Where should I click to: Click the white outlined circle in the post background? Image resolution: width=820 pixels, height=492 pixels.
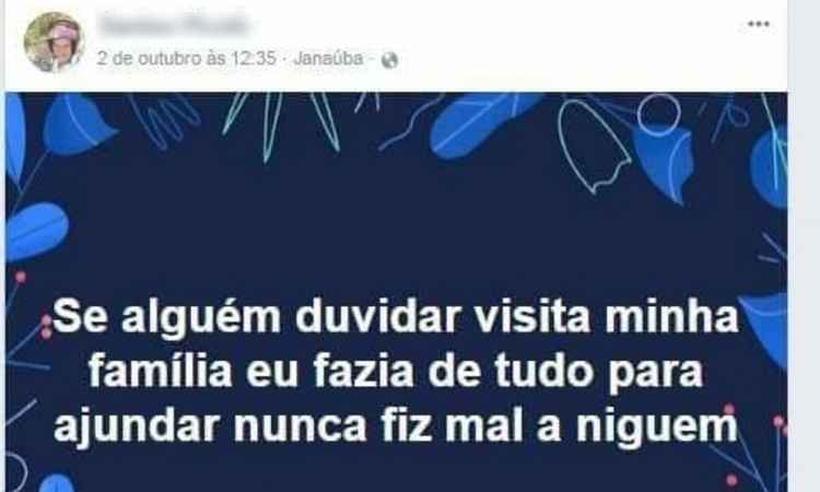[659, 115]
